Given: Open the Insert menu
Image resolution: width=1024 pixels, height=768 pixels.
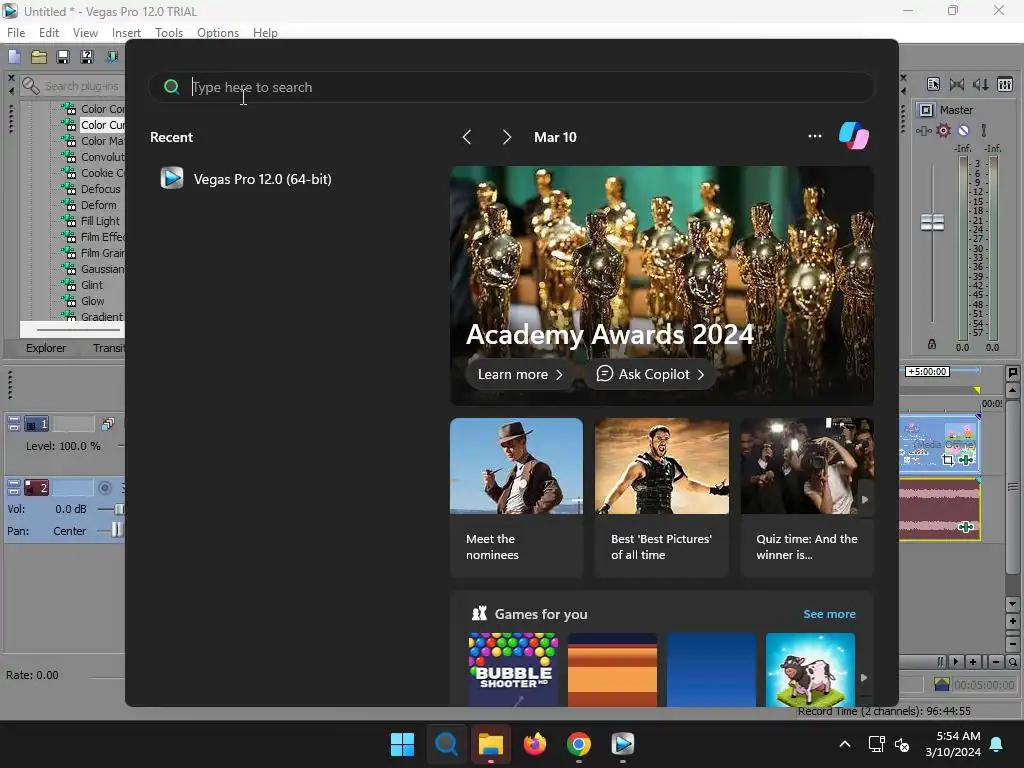Looking at the screenshot, I should [x=126, y=33].
